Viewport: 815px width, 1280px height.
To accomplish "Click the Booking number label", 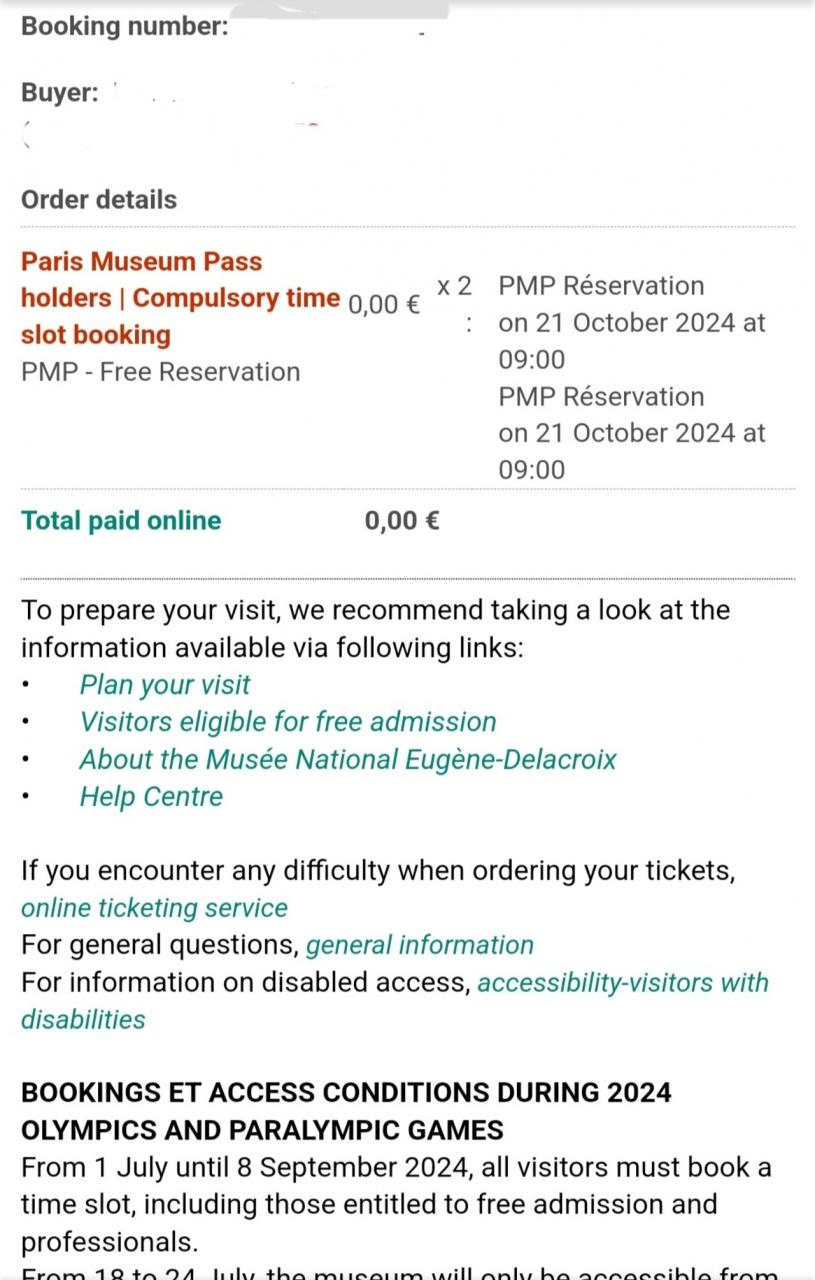I will 125,26.
